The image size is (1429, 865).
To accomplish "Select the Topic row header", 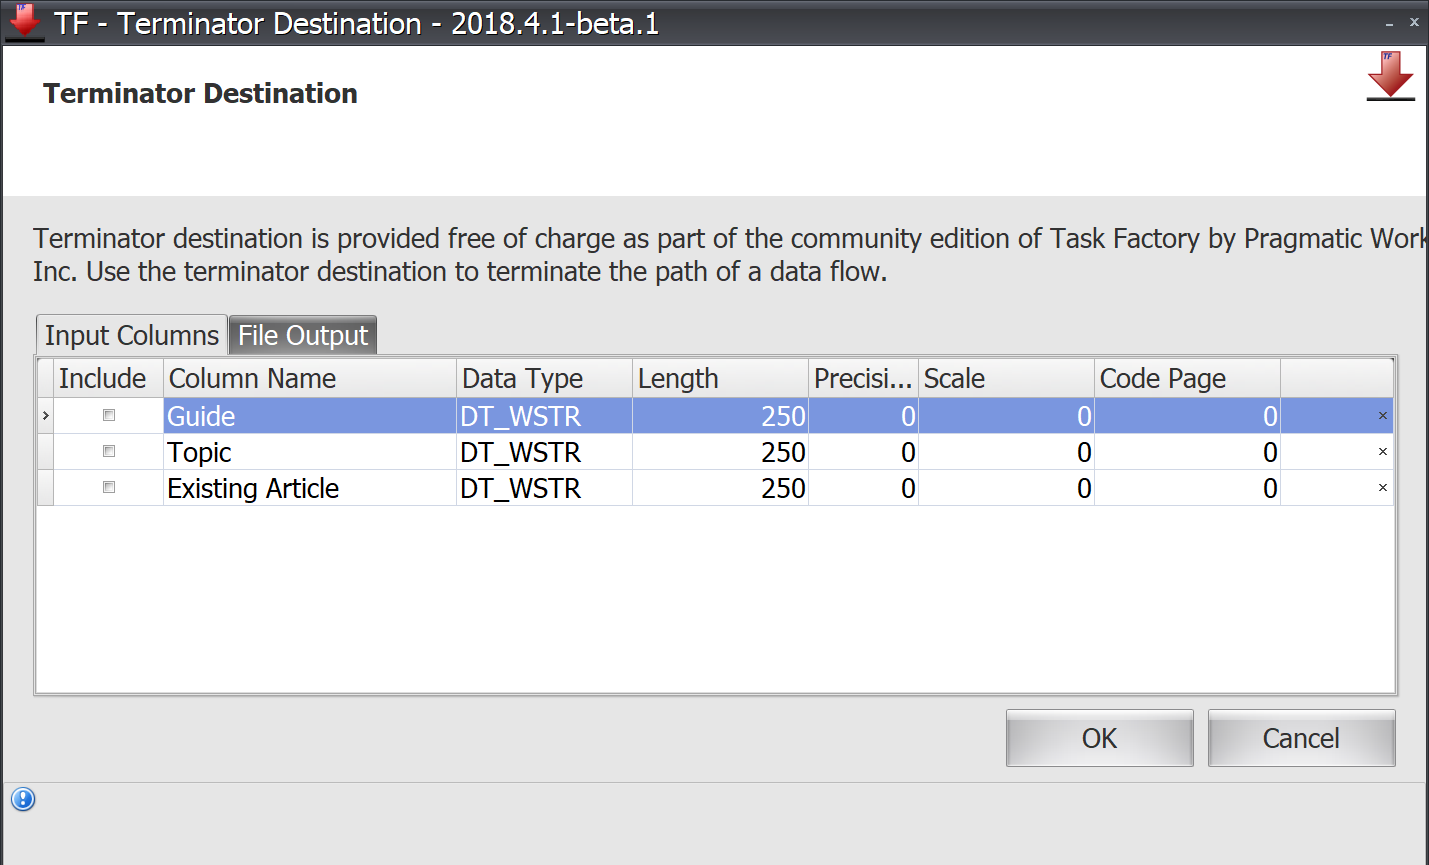I will pos(45,452).
